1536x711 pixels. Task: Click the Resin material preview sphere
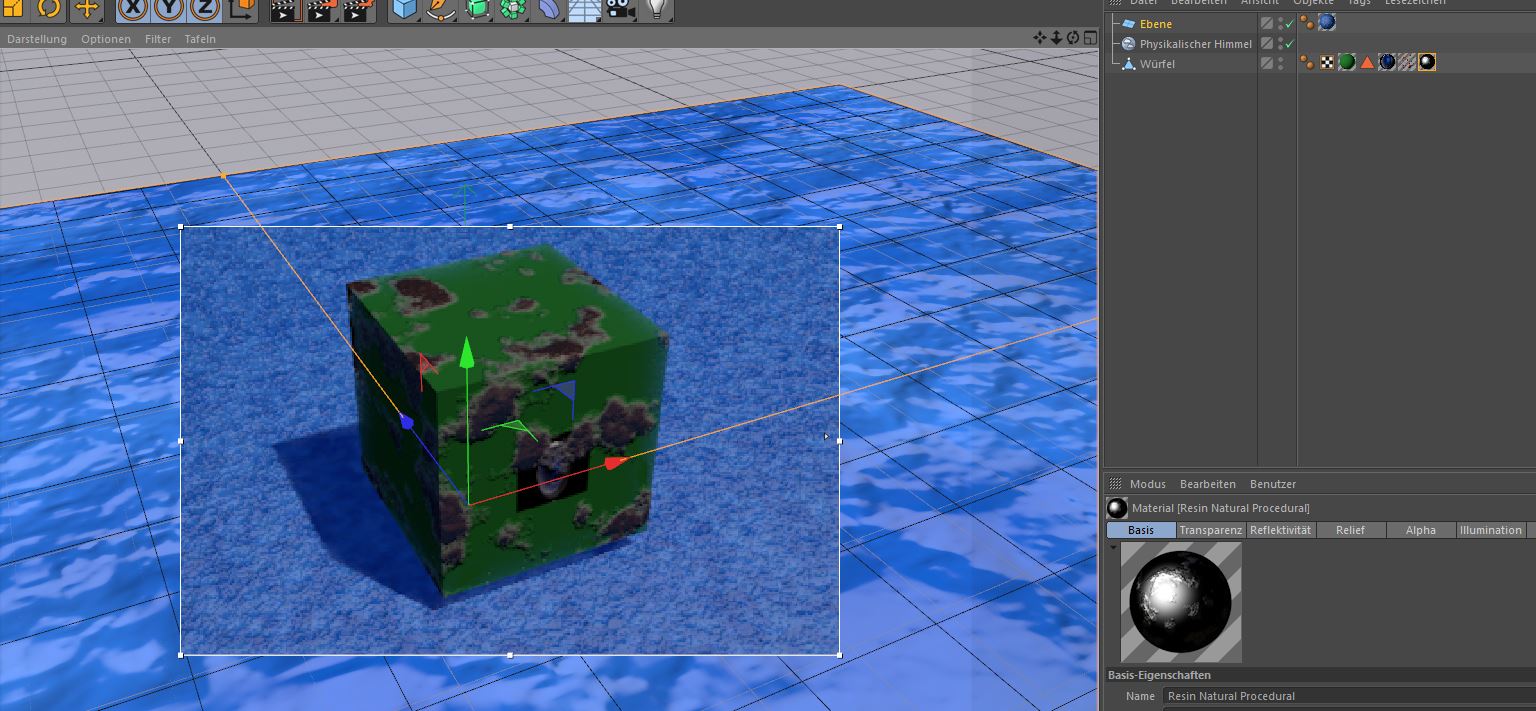1181,602
